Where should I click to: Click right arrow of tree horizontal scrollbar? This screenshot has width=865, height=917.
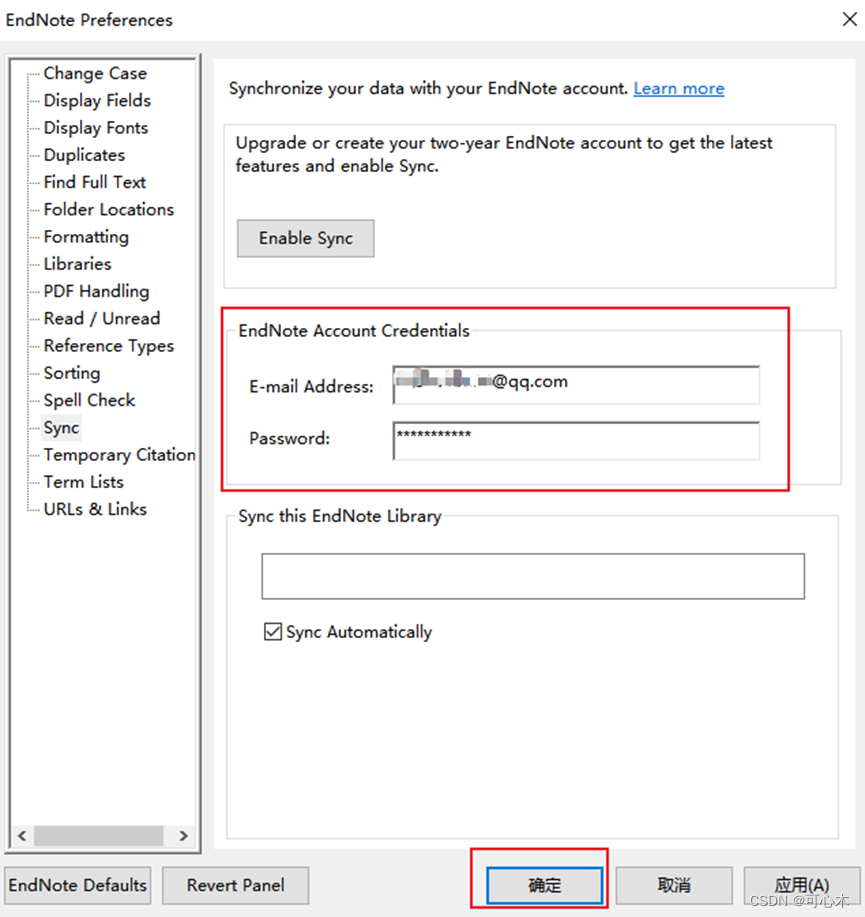tap(183, 836)
